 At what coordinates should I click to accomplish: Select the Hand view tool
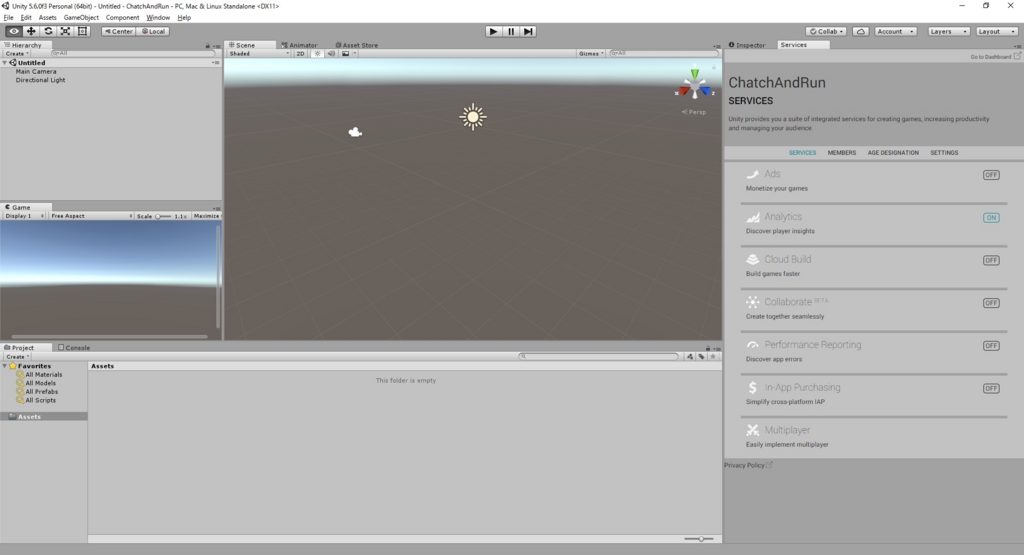point(13,31)
